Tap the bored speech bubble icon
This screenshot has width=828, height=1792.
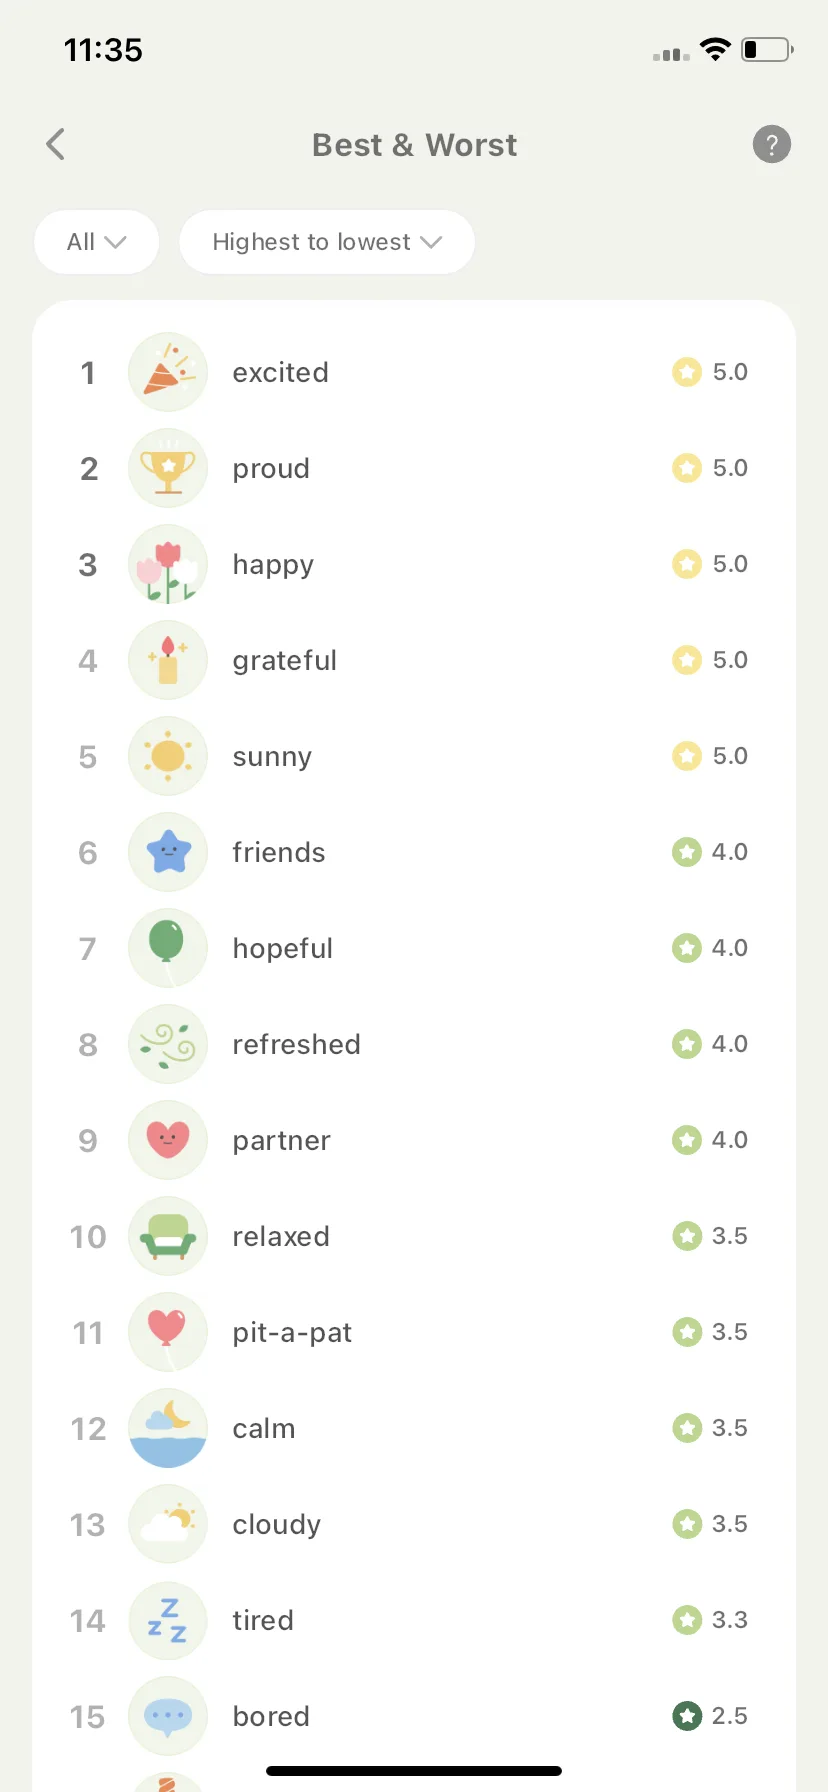168,1716
